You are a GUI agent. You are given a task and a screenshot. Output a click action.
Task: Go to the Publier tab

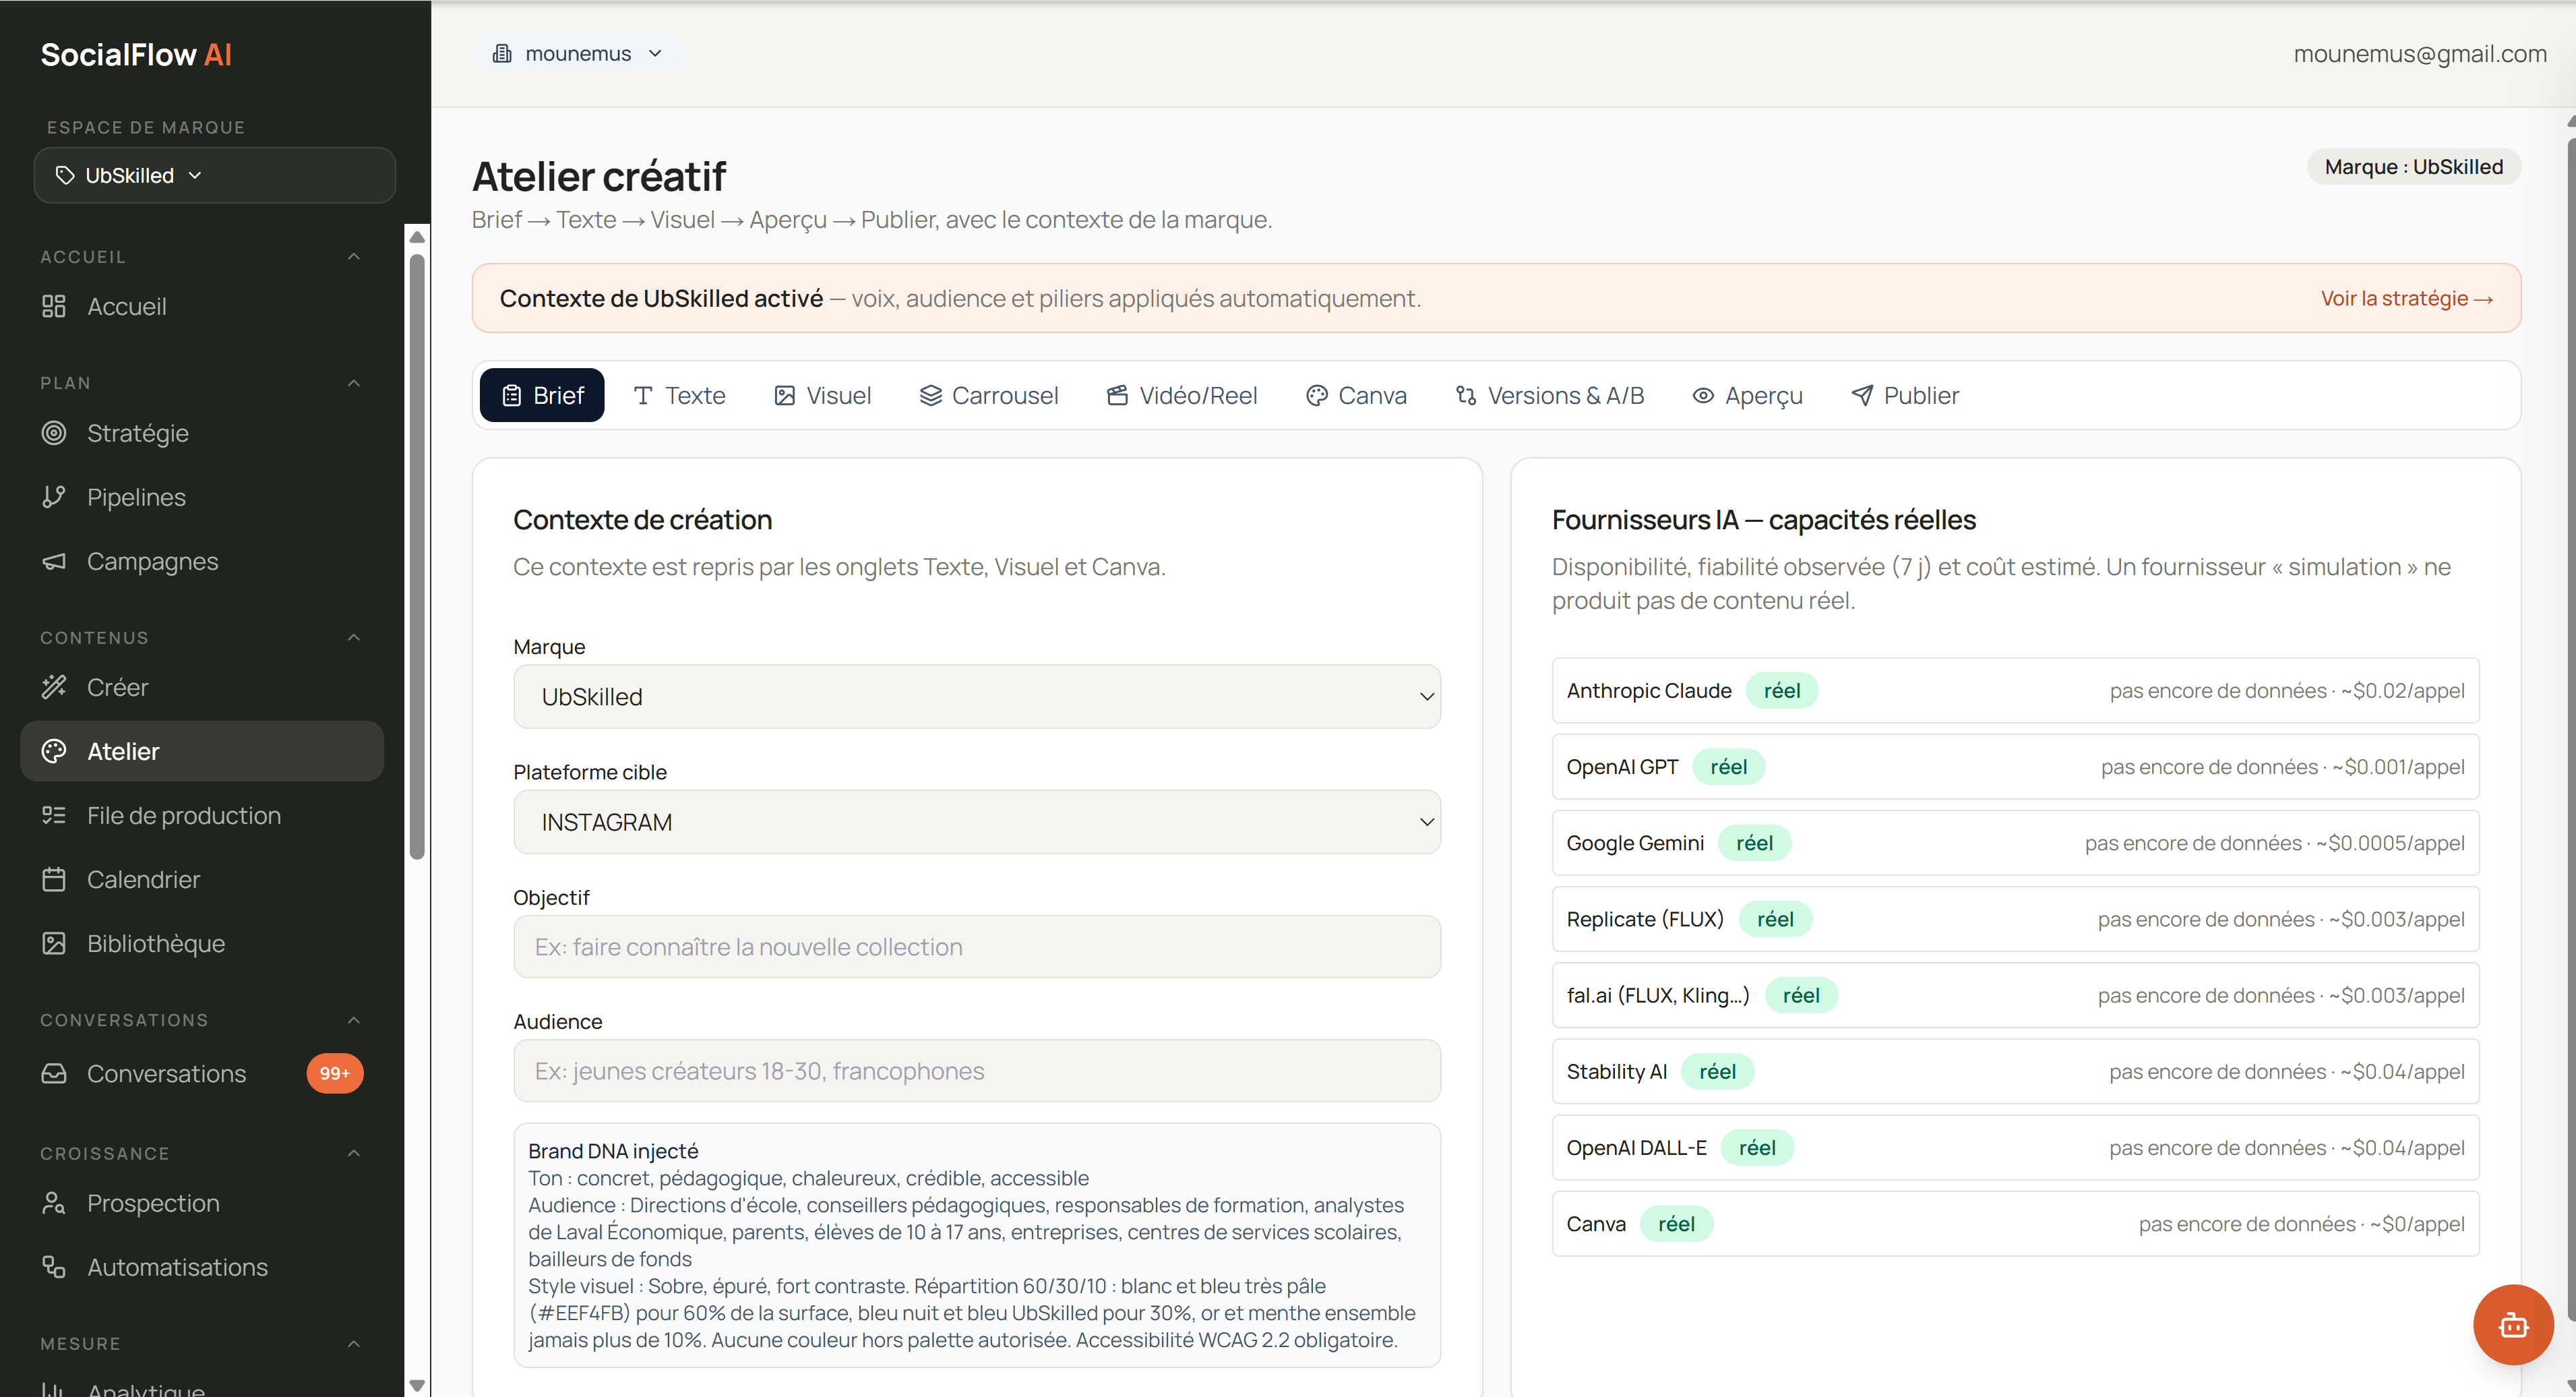(x=1905, y=395)
